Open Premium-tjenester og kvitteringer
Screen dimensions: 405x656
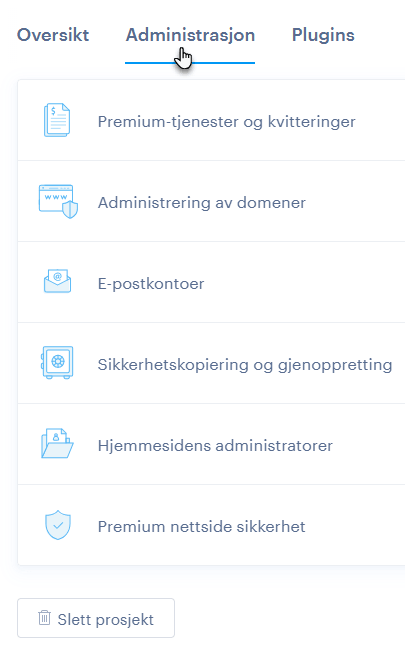tap(211, 120)
